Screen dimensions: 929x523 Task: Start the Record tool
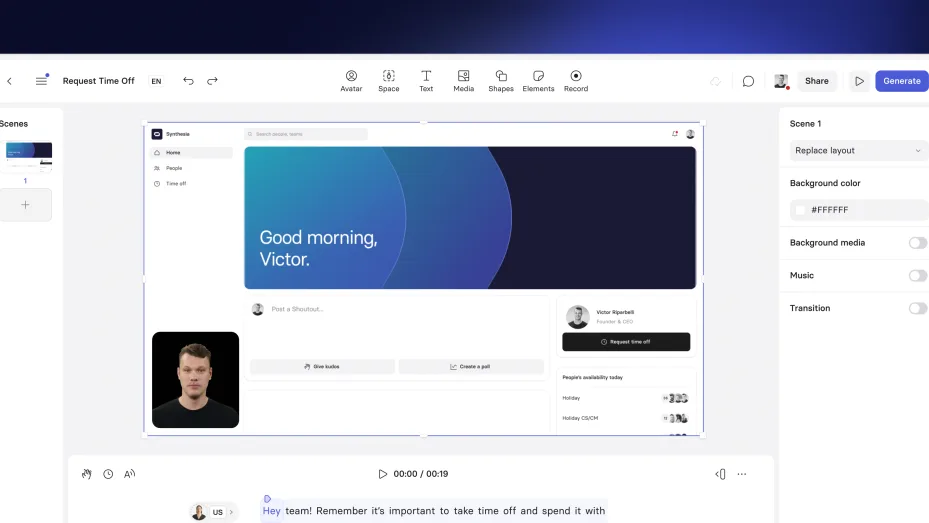[x=576, y=81]
